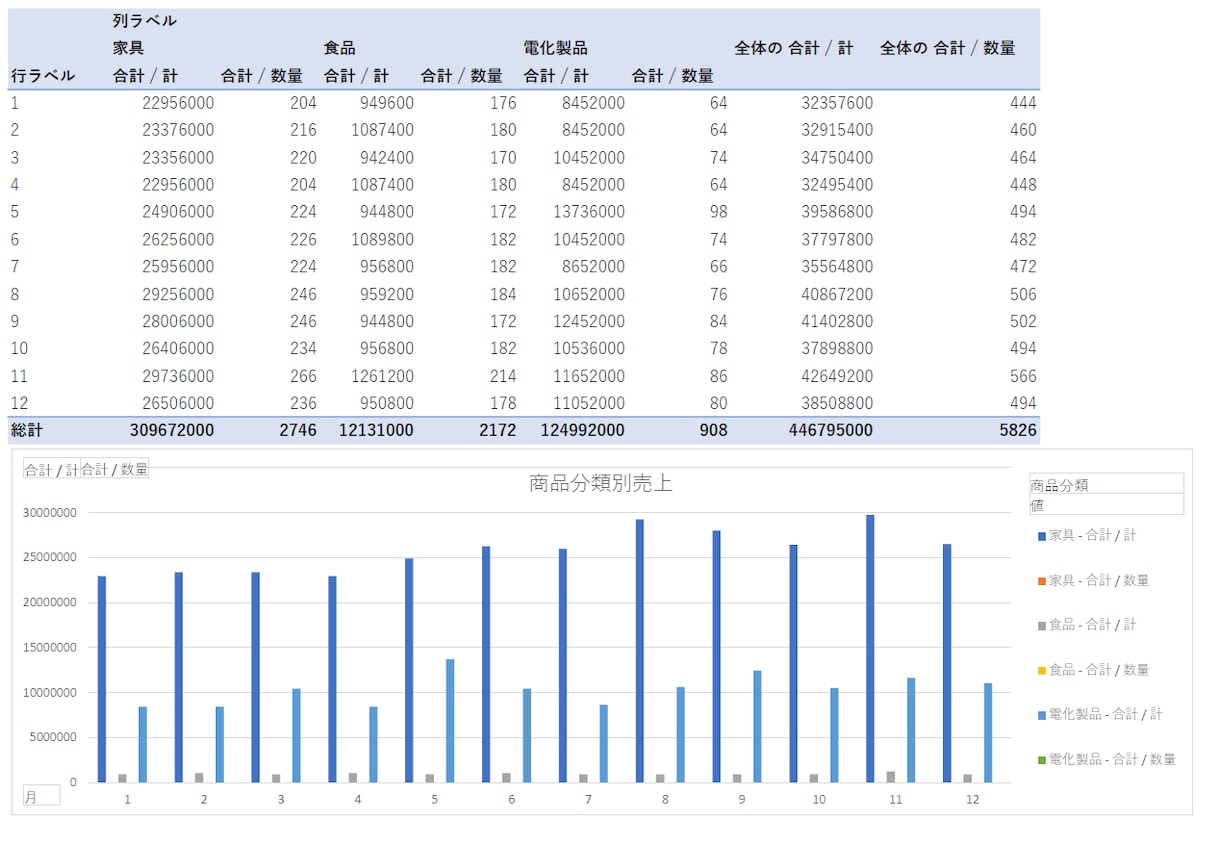Select the 家具 column group header
The height and width of the screenshot is (845, 1220).
tap(128, 48)
